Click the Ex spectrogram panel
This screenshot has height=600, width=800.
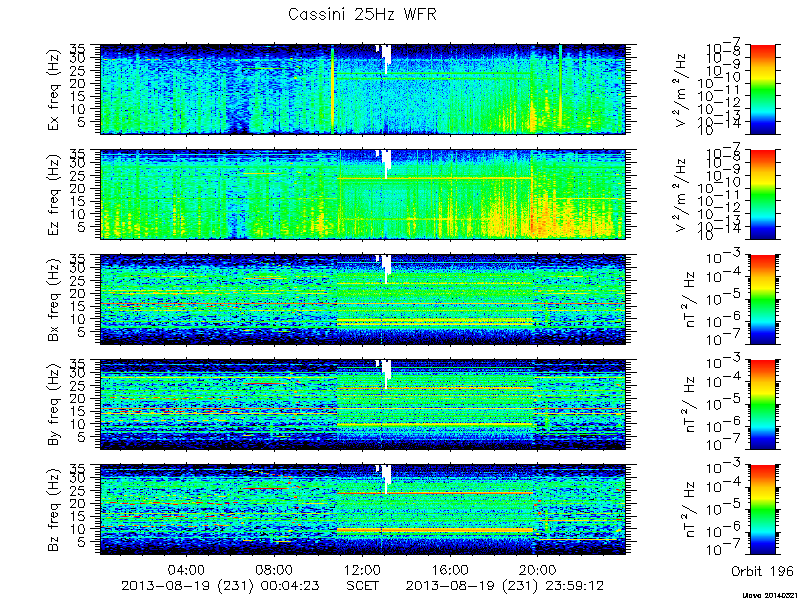pyautogui.click(x=363, y=89)
